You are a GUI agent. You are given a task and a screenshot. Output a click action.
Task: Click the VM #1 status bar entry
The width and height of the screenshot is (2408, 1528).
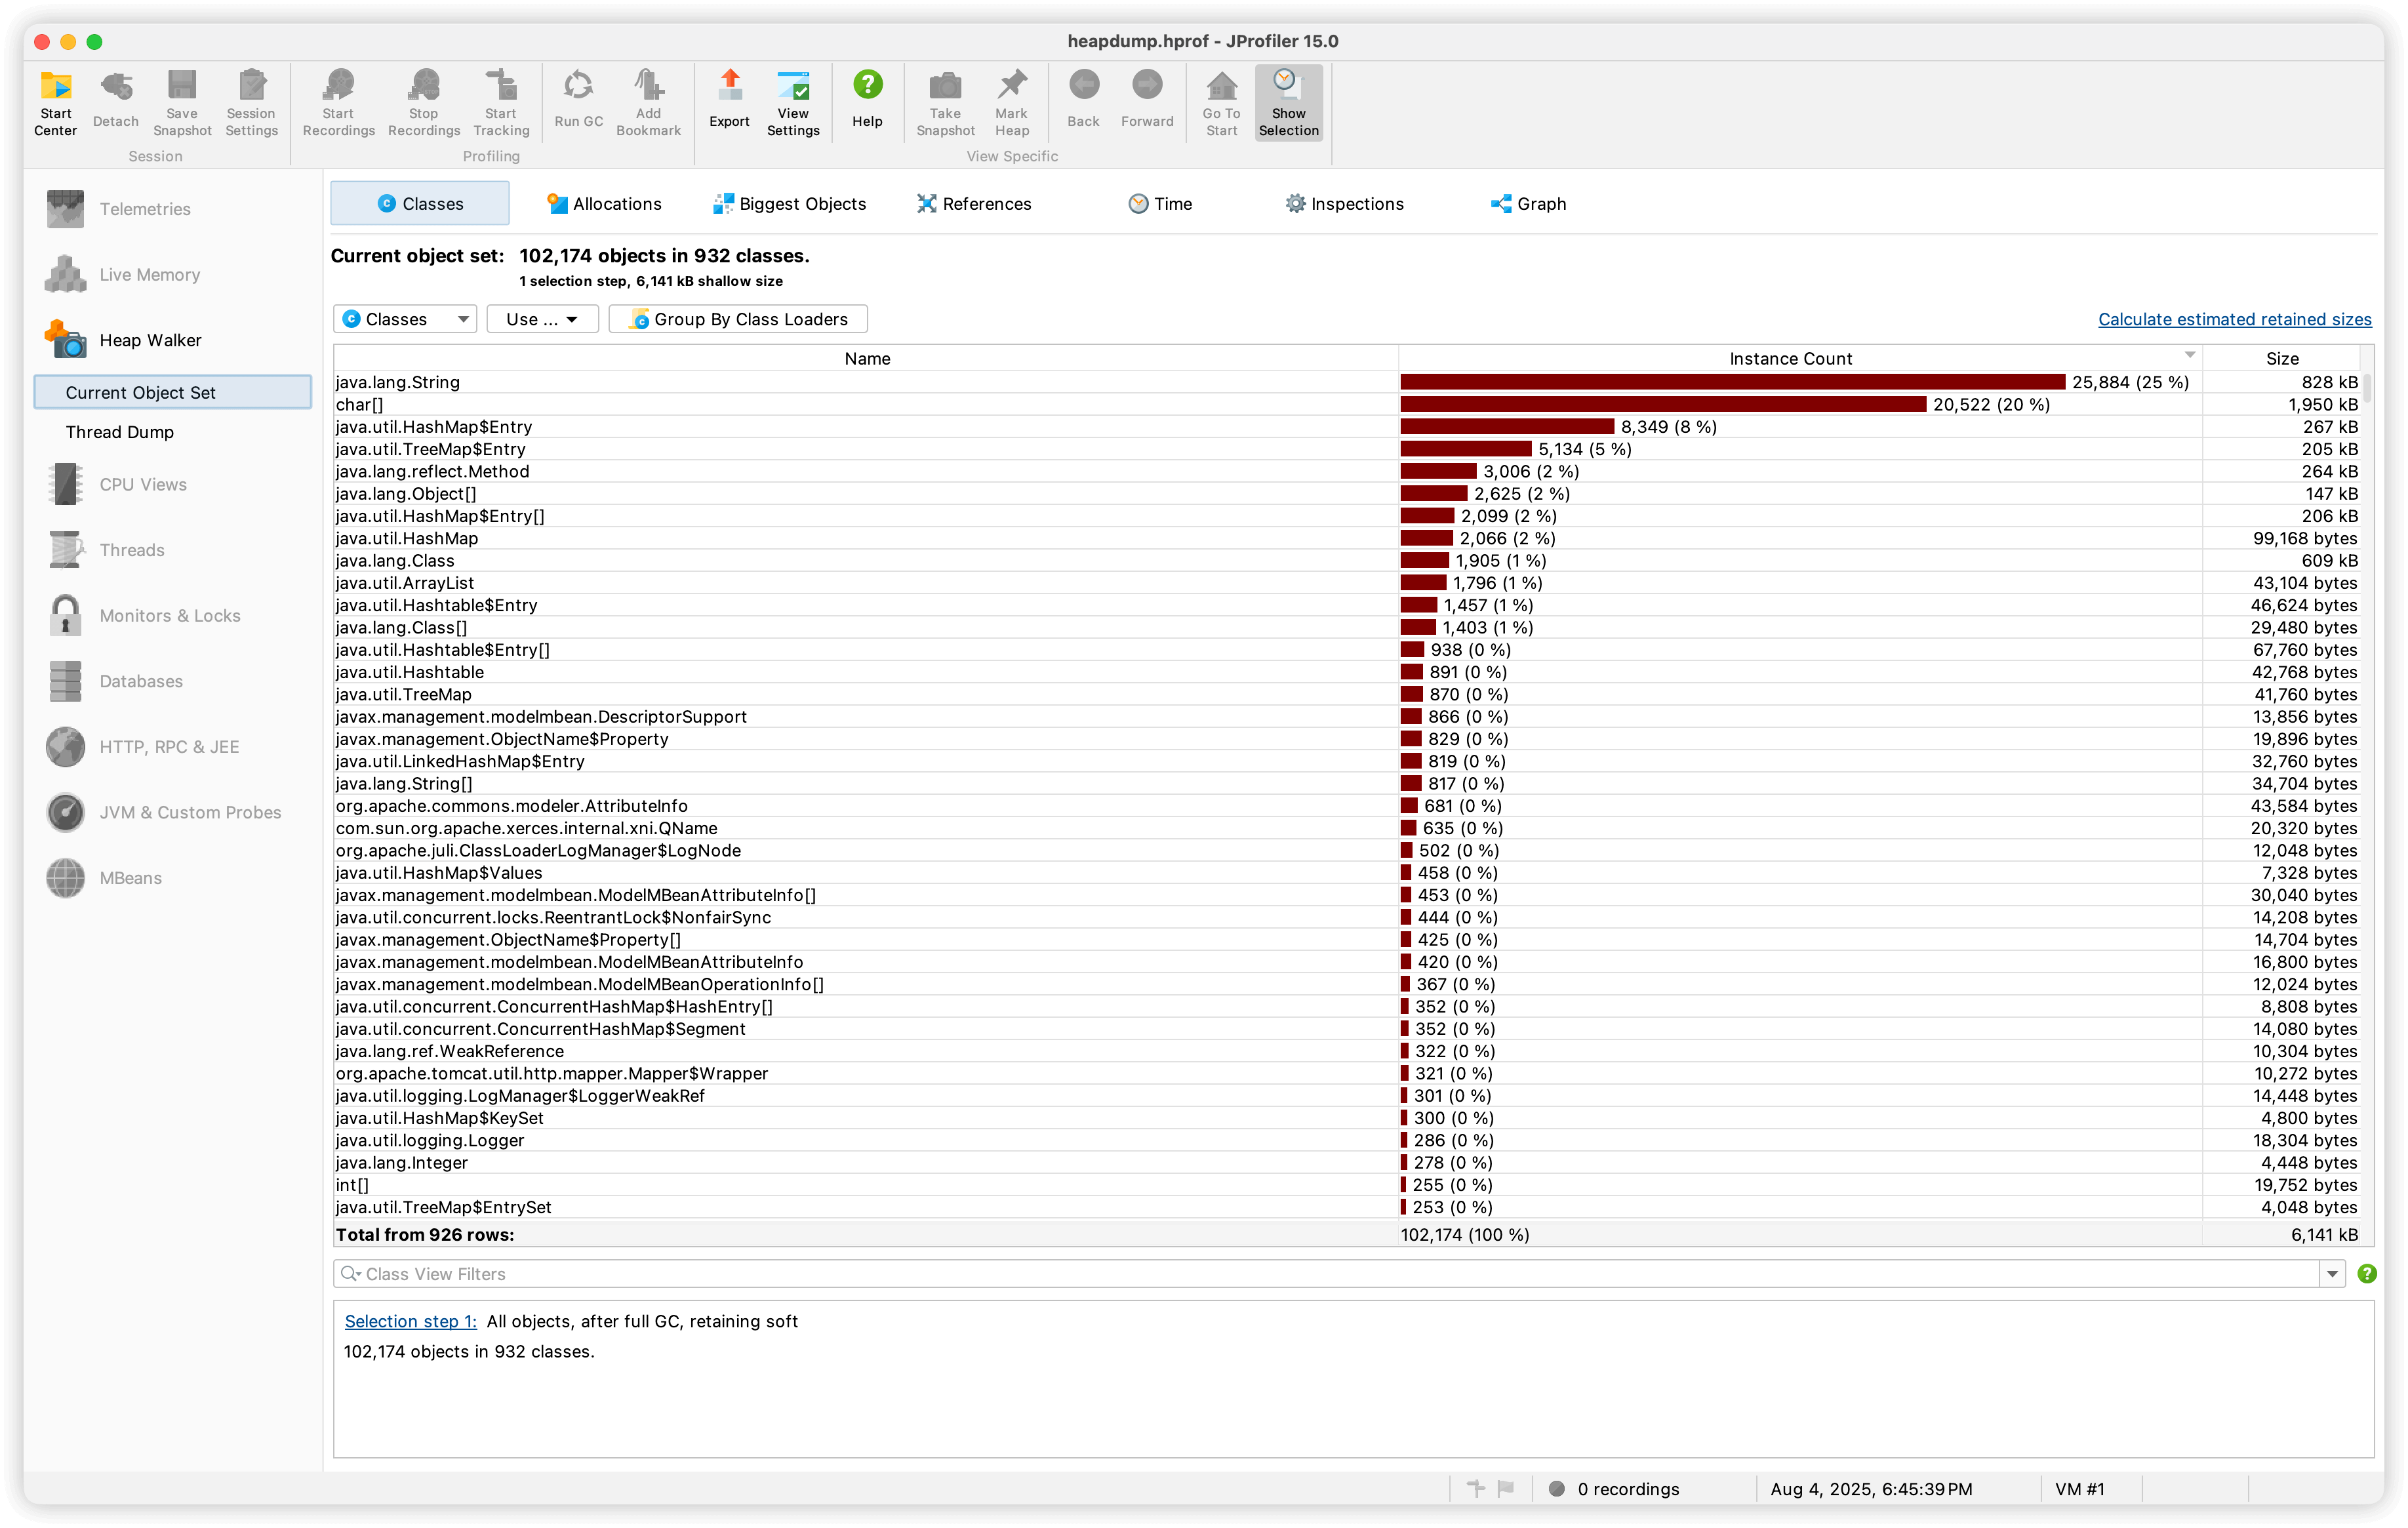pos(2079,1489)
